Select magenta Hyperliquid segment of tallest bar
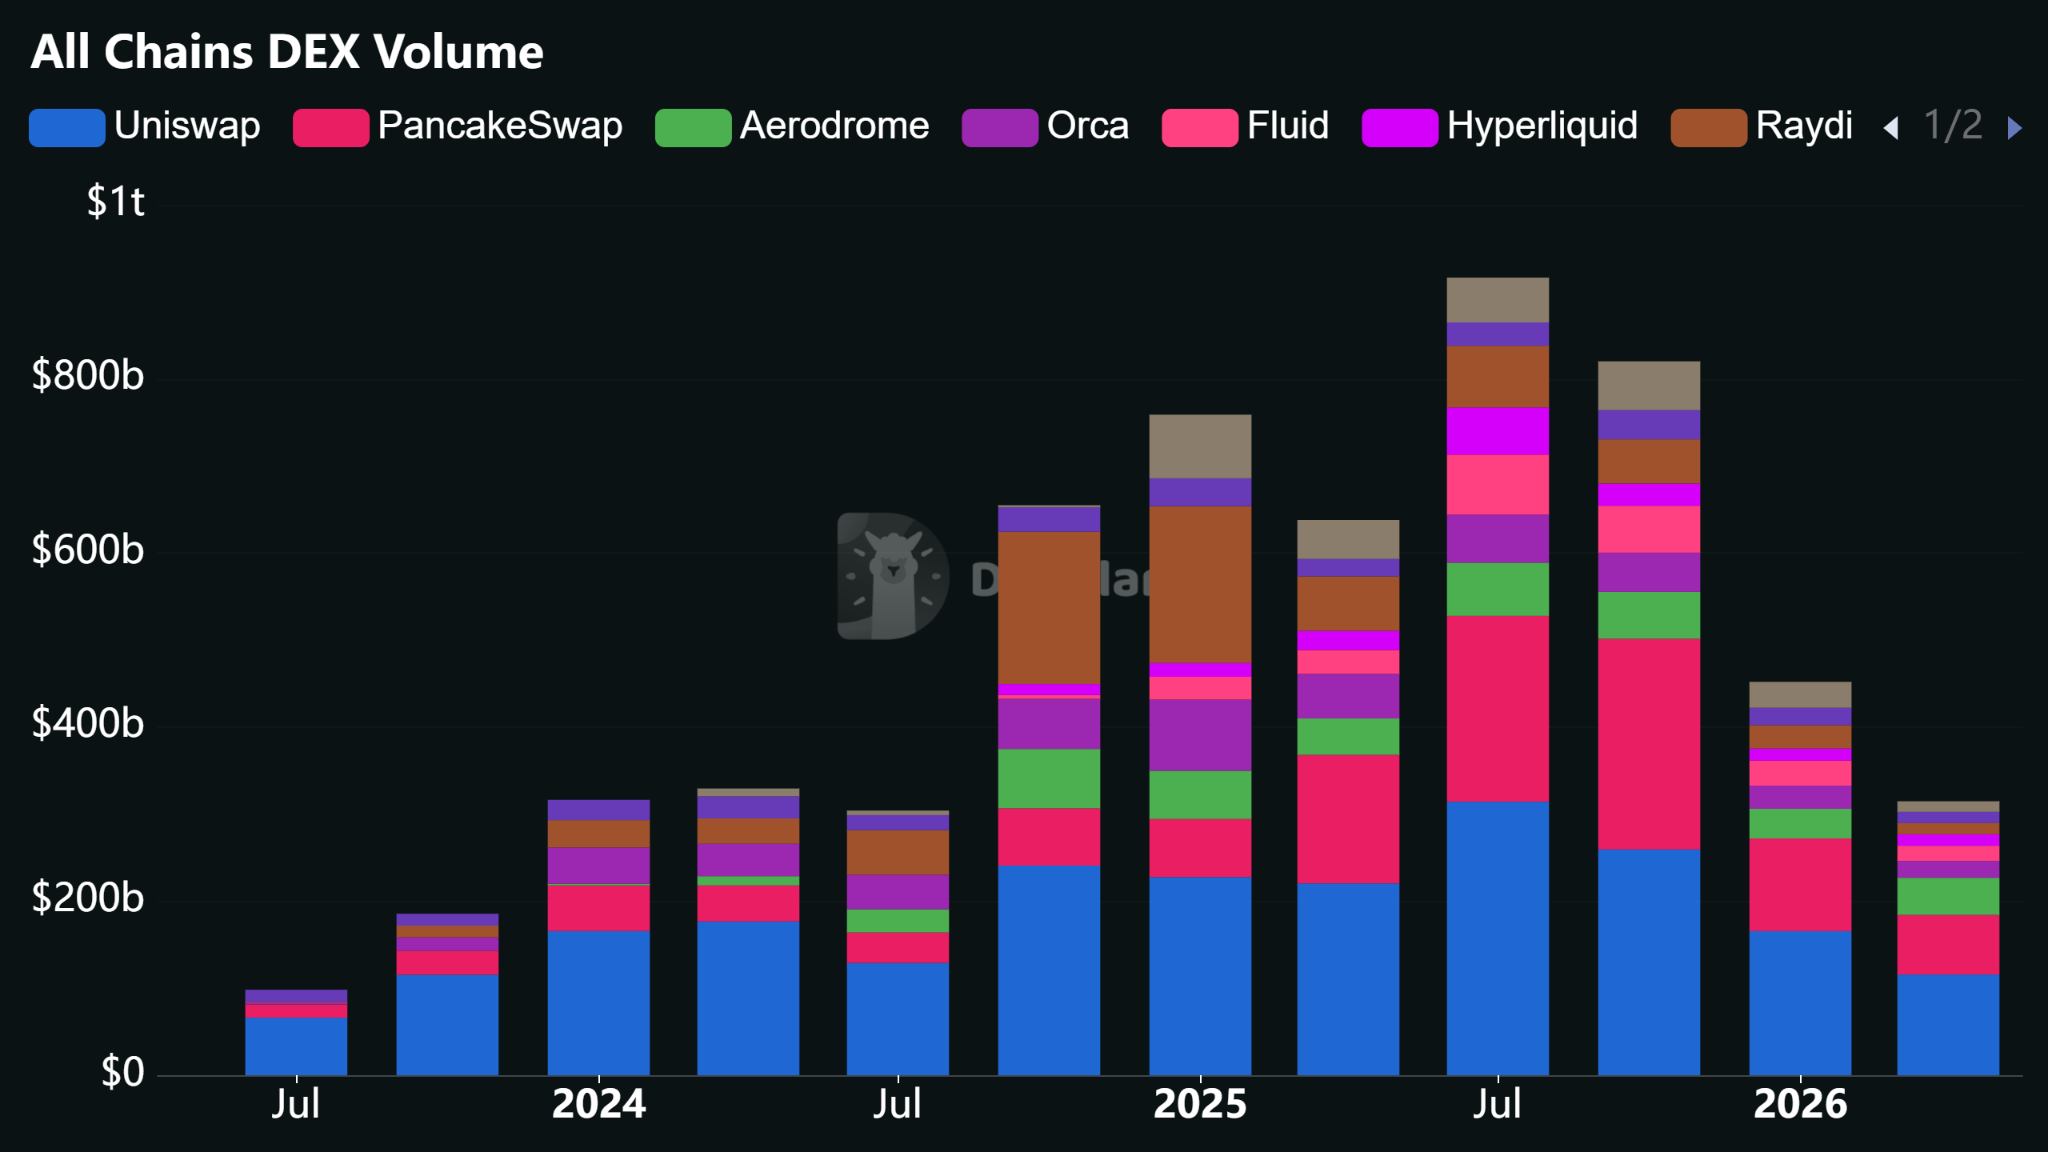Viewport: 2048px width, 1152px height. click(x=1497, y=431)
